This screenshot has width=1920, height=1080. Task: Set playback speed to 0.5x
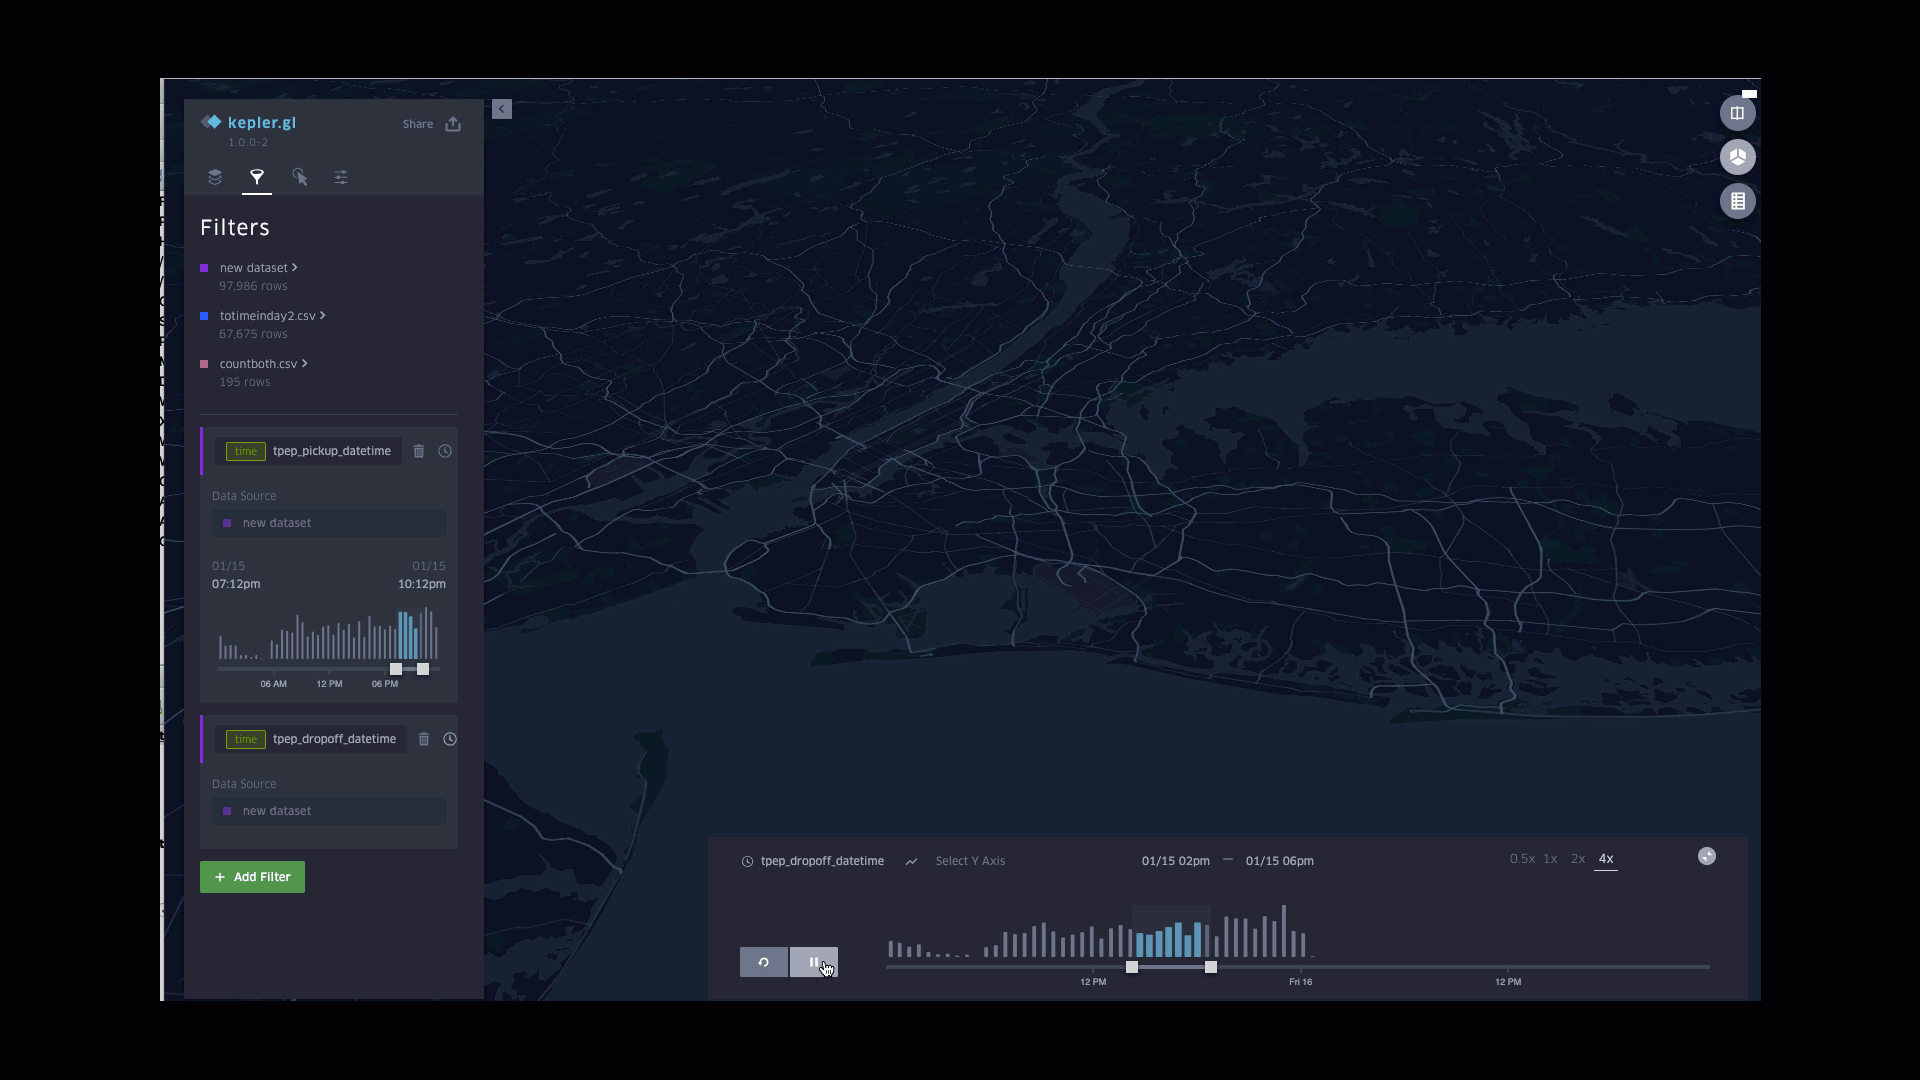coord(1521,859)
